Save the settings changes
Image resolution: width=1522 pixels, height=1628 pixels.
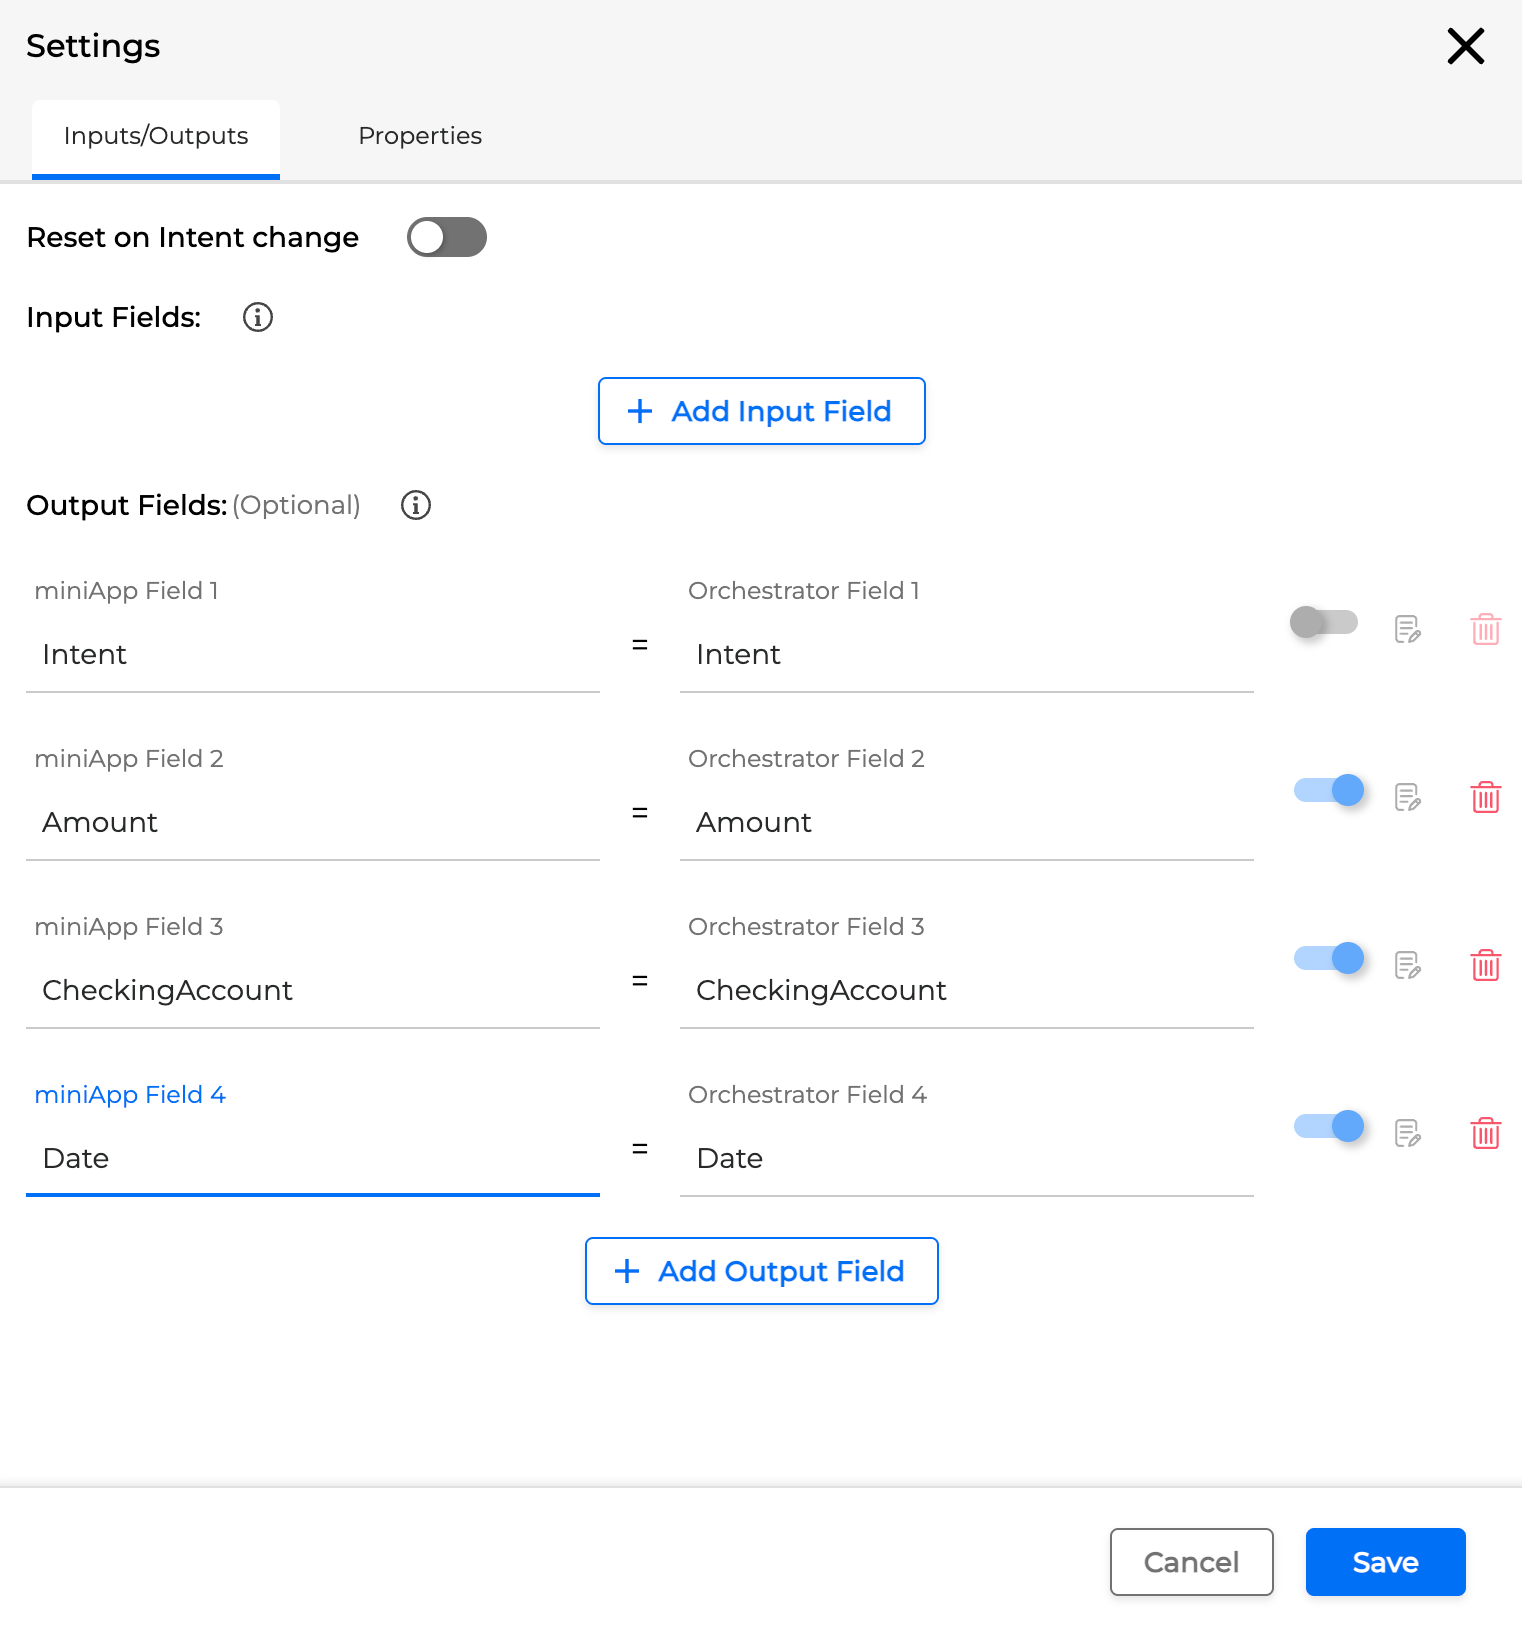1385,1562
